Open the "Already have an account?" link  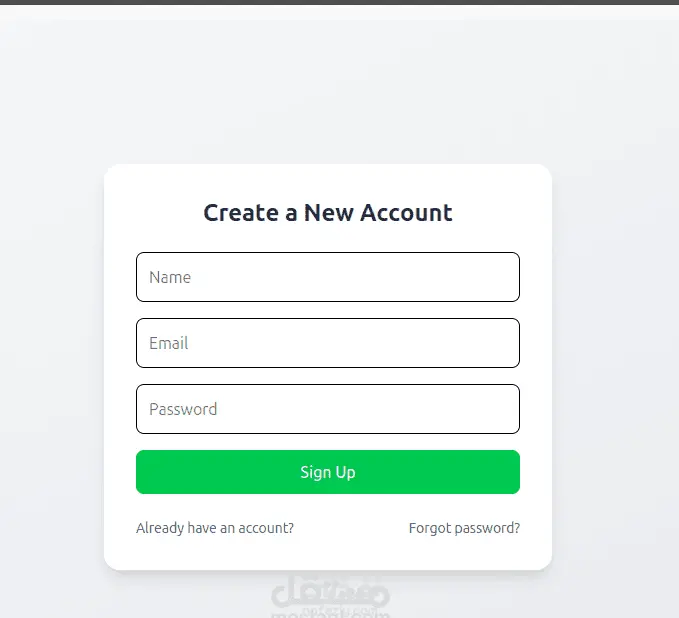(x=215, y=528)
